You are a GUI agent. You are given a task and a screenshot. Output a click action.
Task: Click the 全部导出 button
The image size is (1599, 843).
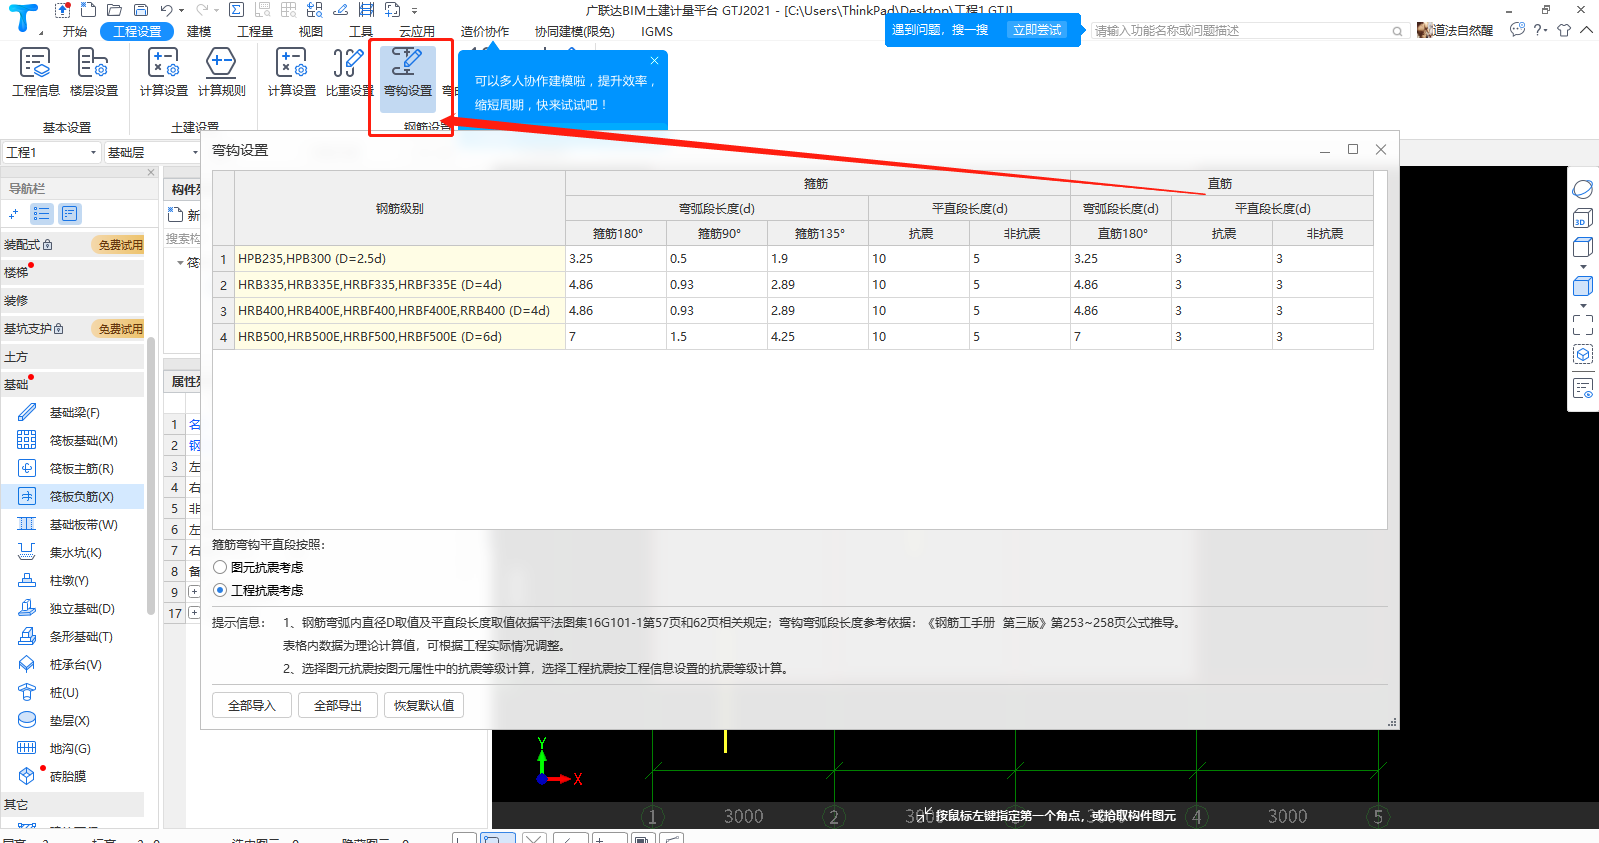(338, 705)
